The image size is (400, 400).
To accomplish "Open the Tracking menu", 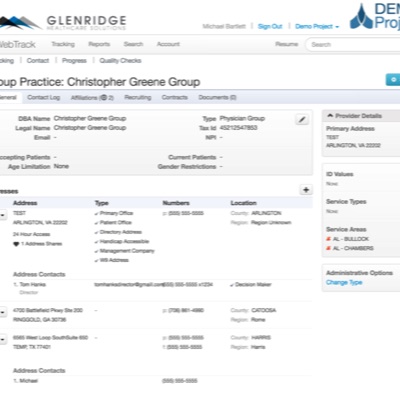I will tap(63, 44).
